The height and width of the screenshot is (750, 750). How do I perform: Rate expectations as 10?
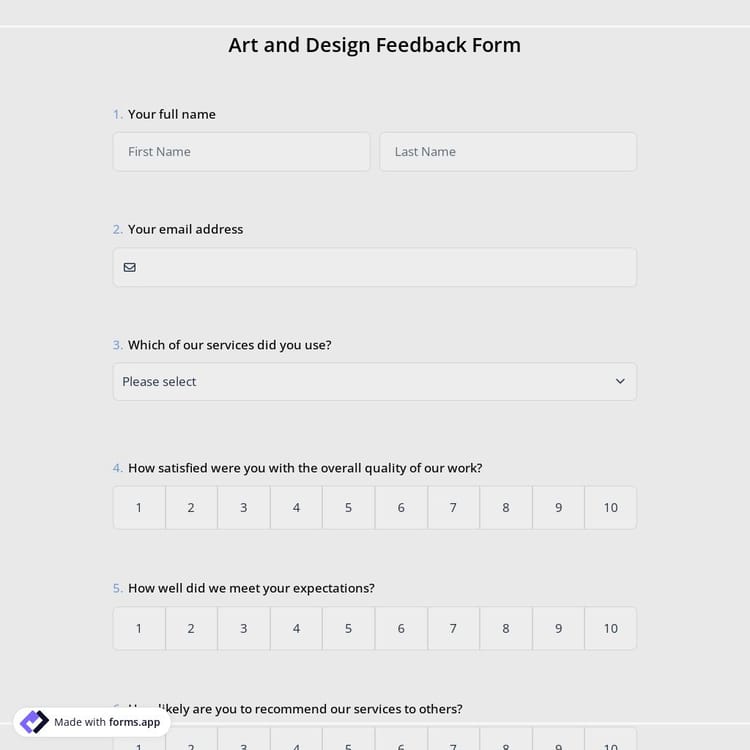pos(610,628)
